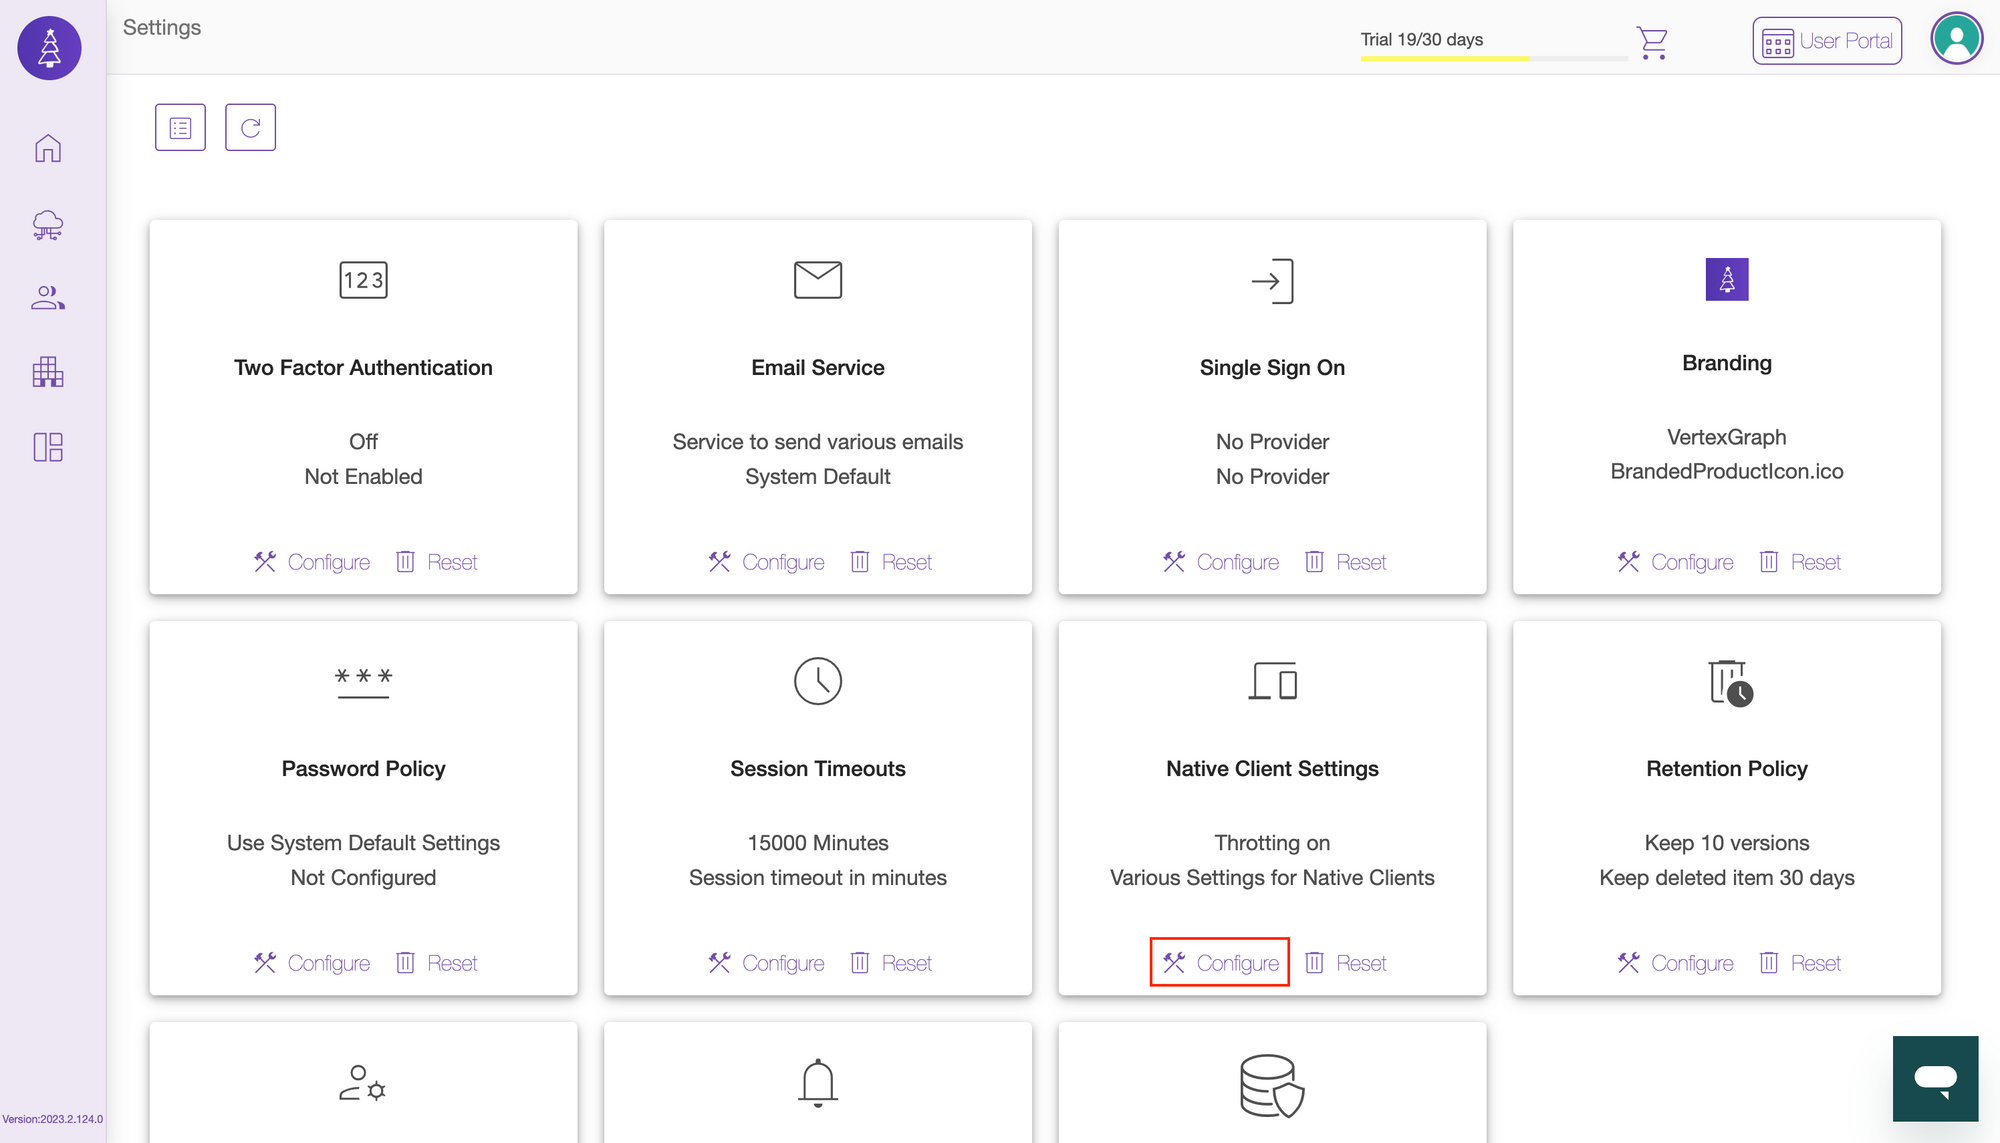Click the profile avatar in the top right
Screen dimensions: 2000x1143
[1957, 38]
